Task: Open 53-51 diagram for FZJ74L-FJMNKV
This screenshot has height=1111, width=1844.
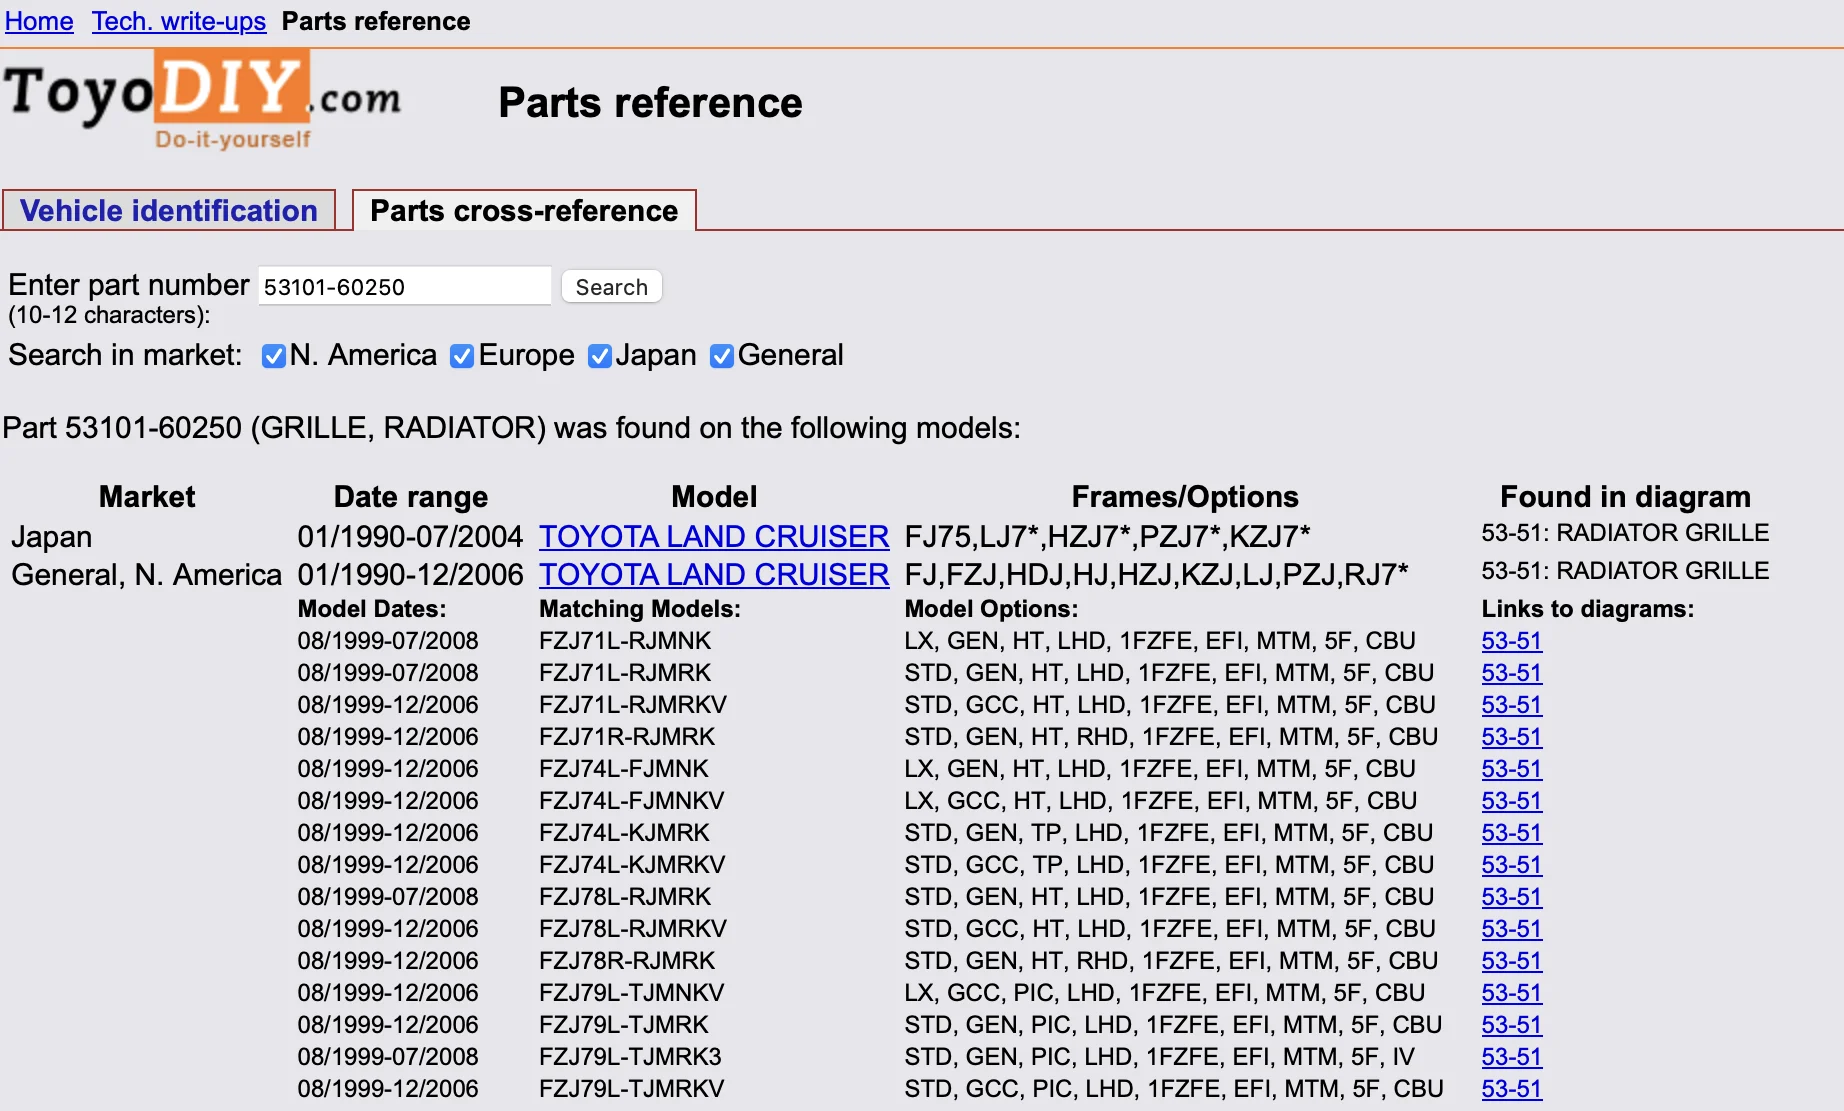Action: [1511, 801]
